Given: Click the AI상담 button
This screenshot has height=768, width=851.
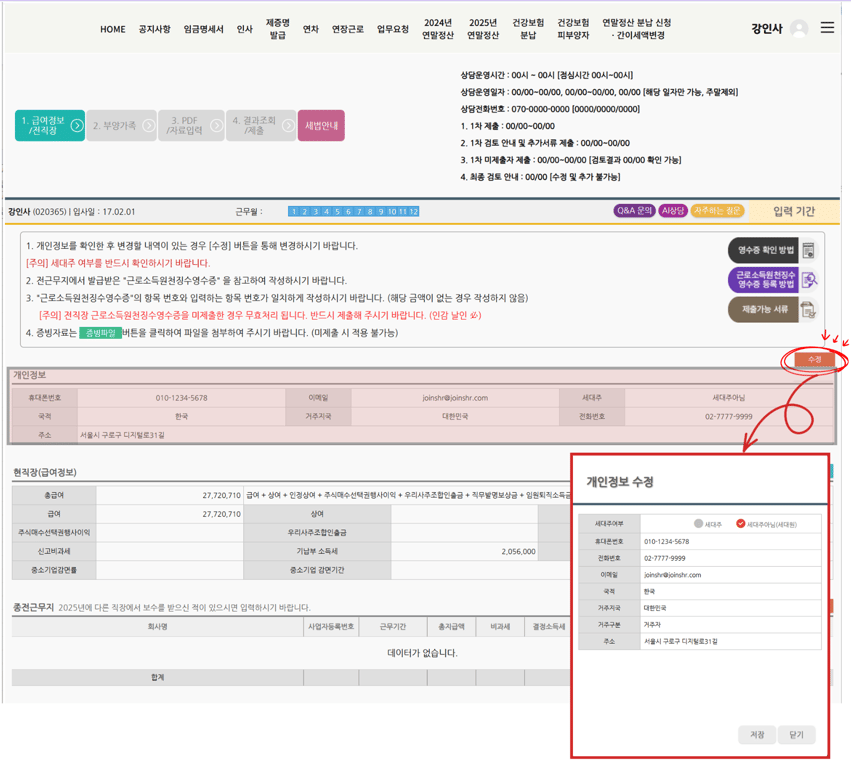Looking at the screenshot, I should click(x=673, y=211).
